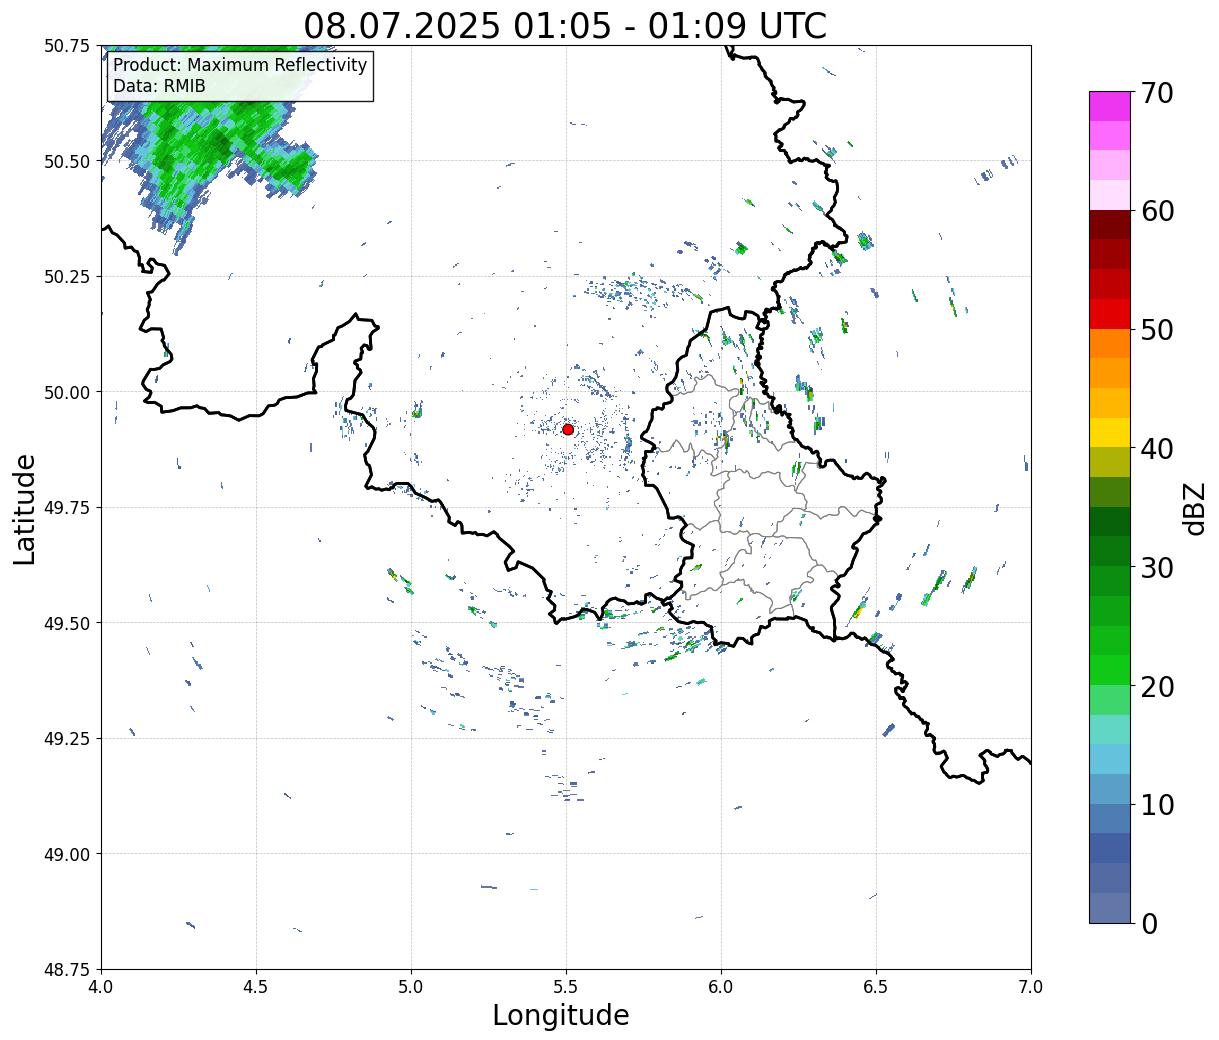Click the colorbar tick label 20

(x=1157, y=686)
